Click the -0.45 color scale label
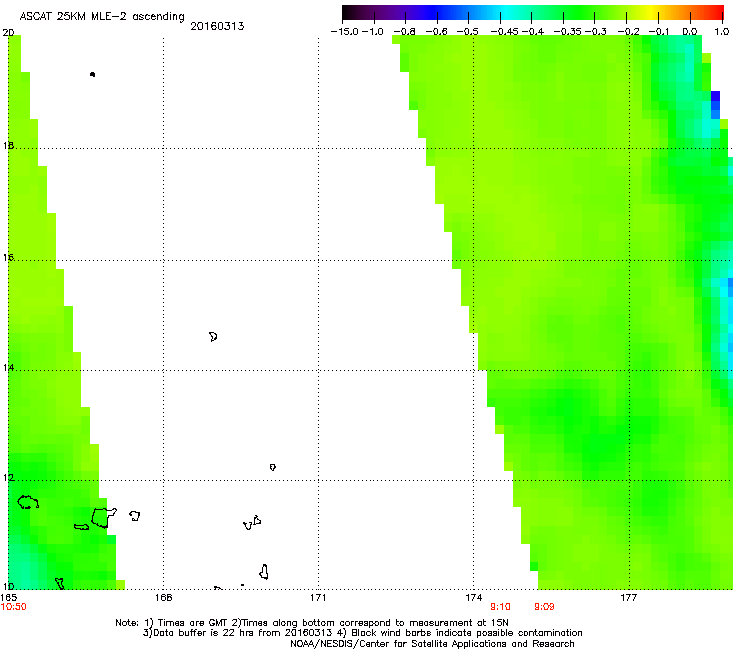740x650 pixels. pos(504,32)
